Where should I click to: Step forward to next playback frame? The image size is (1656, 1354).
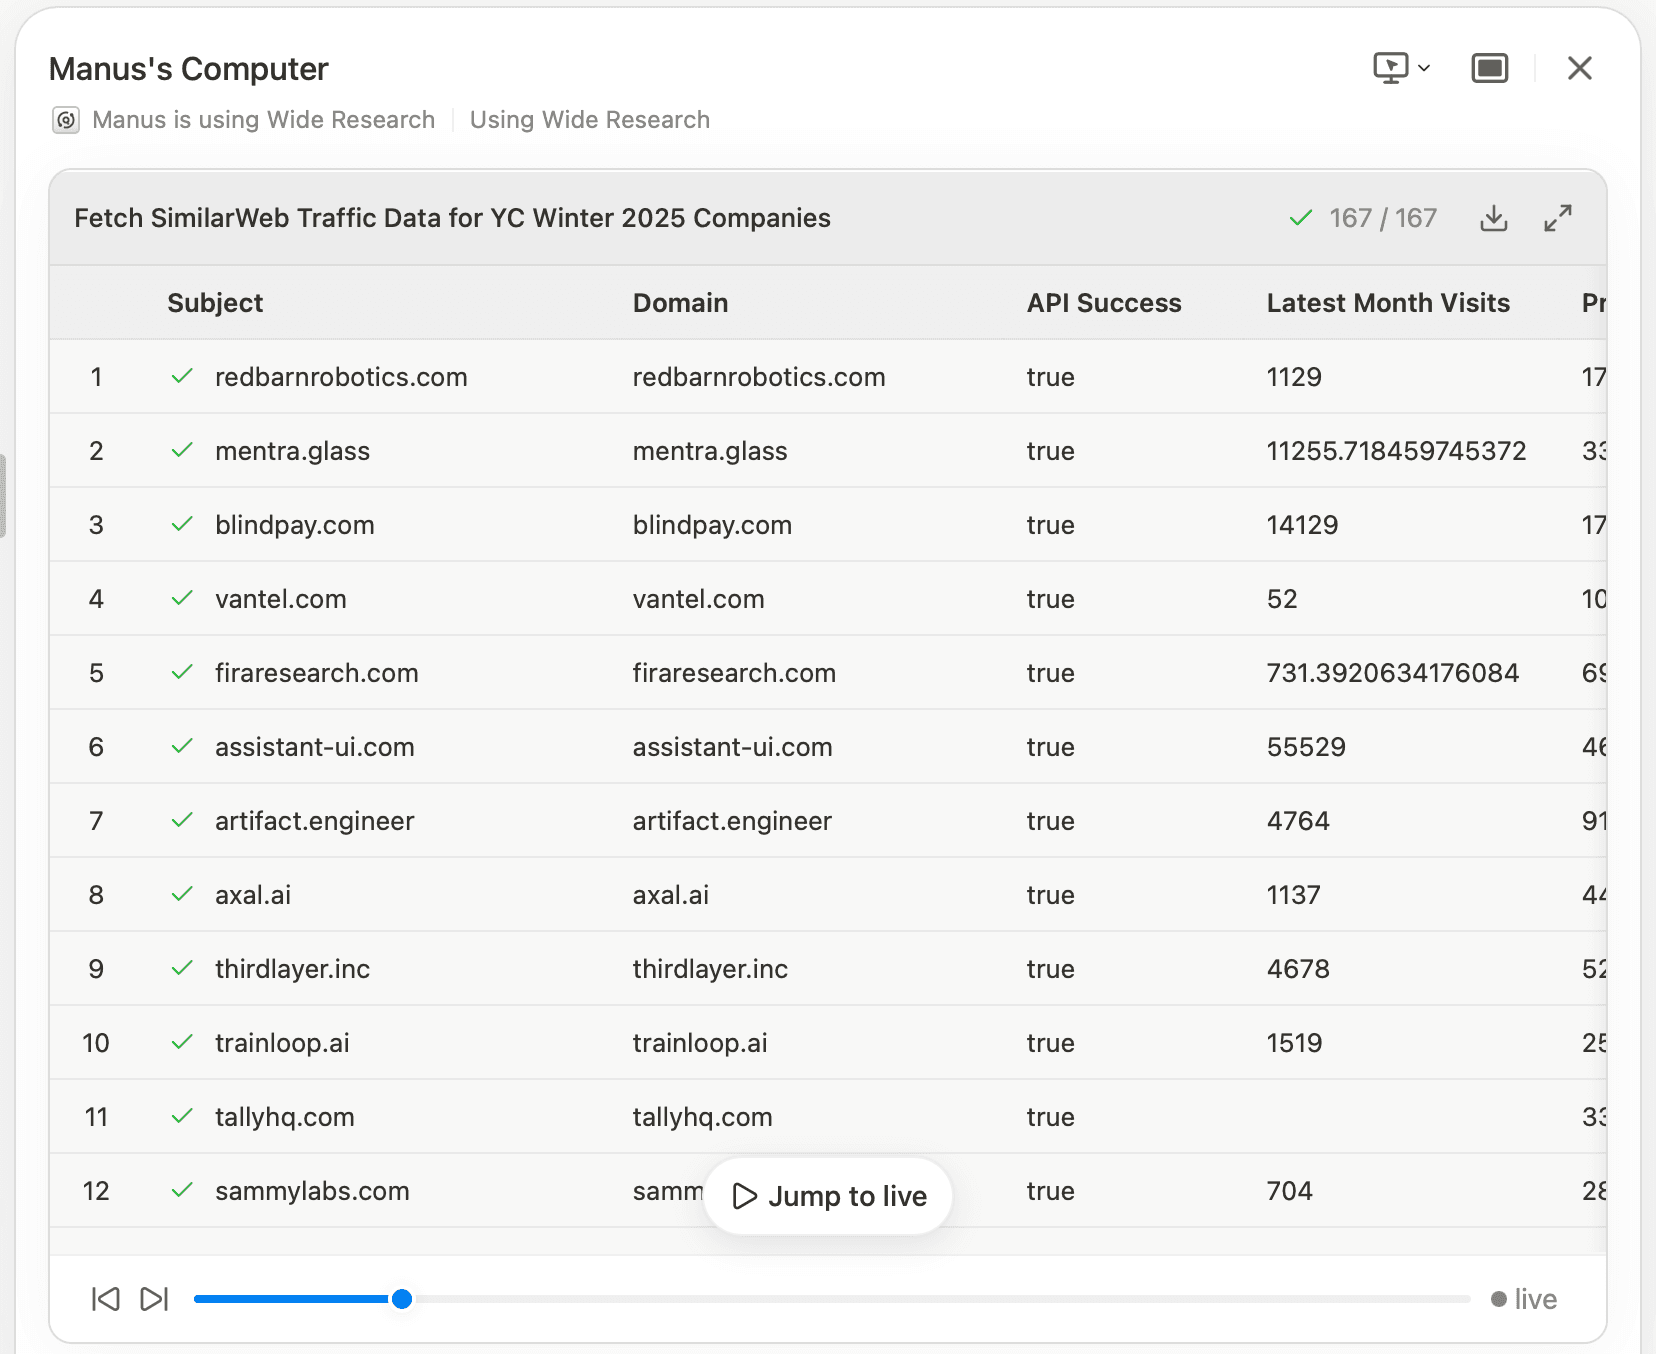pos(152,1299)
